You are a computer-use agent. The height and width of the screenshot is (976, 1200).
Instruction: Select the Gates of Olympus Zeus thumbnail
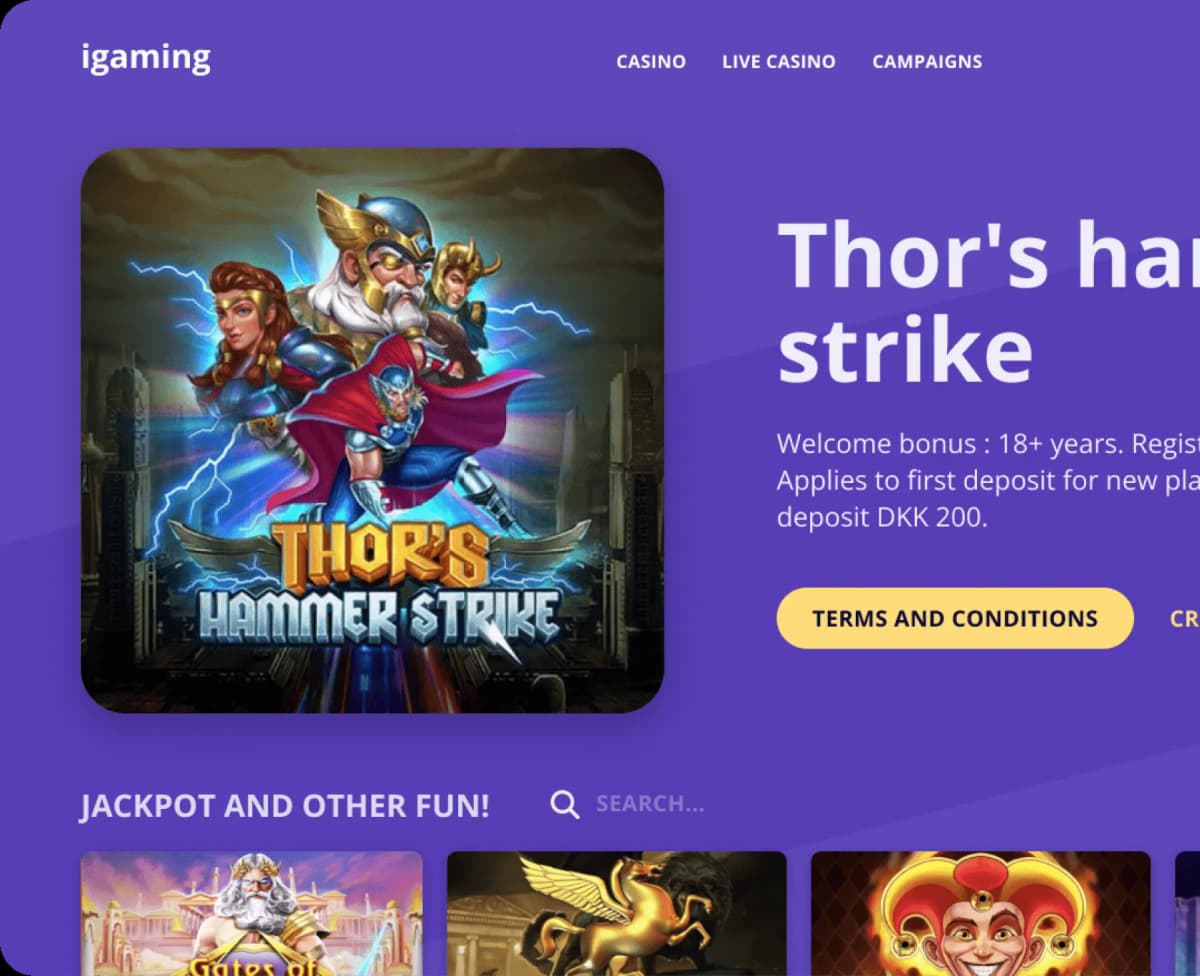(252, 913)
